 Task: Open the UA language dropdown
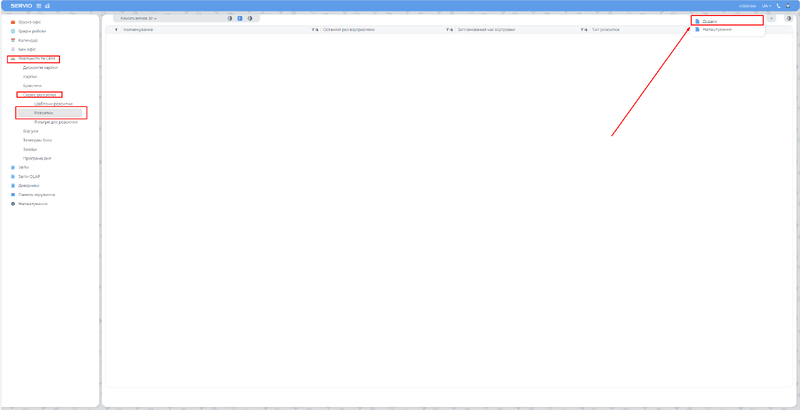(765, 6)
